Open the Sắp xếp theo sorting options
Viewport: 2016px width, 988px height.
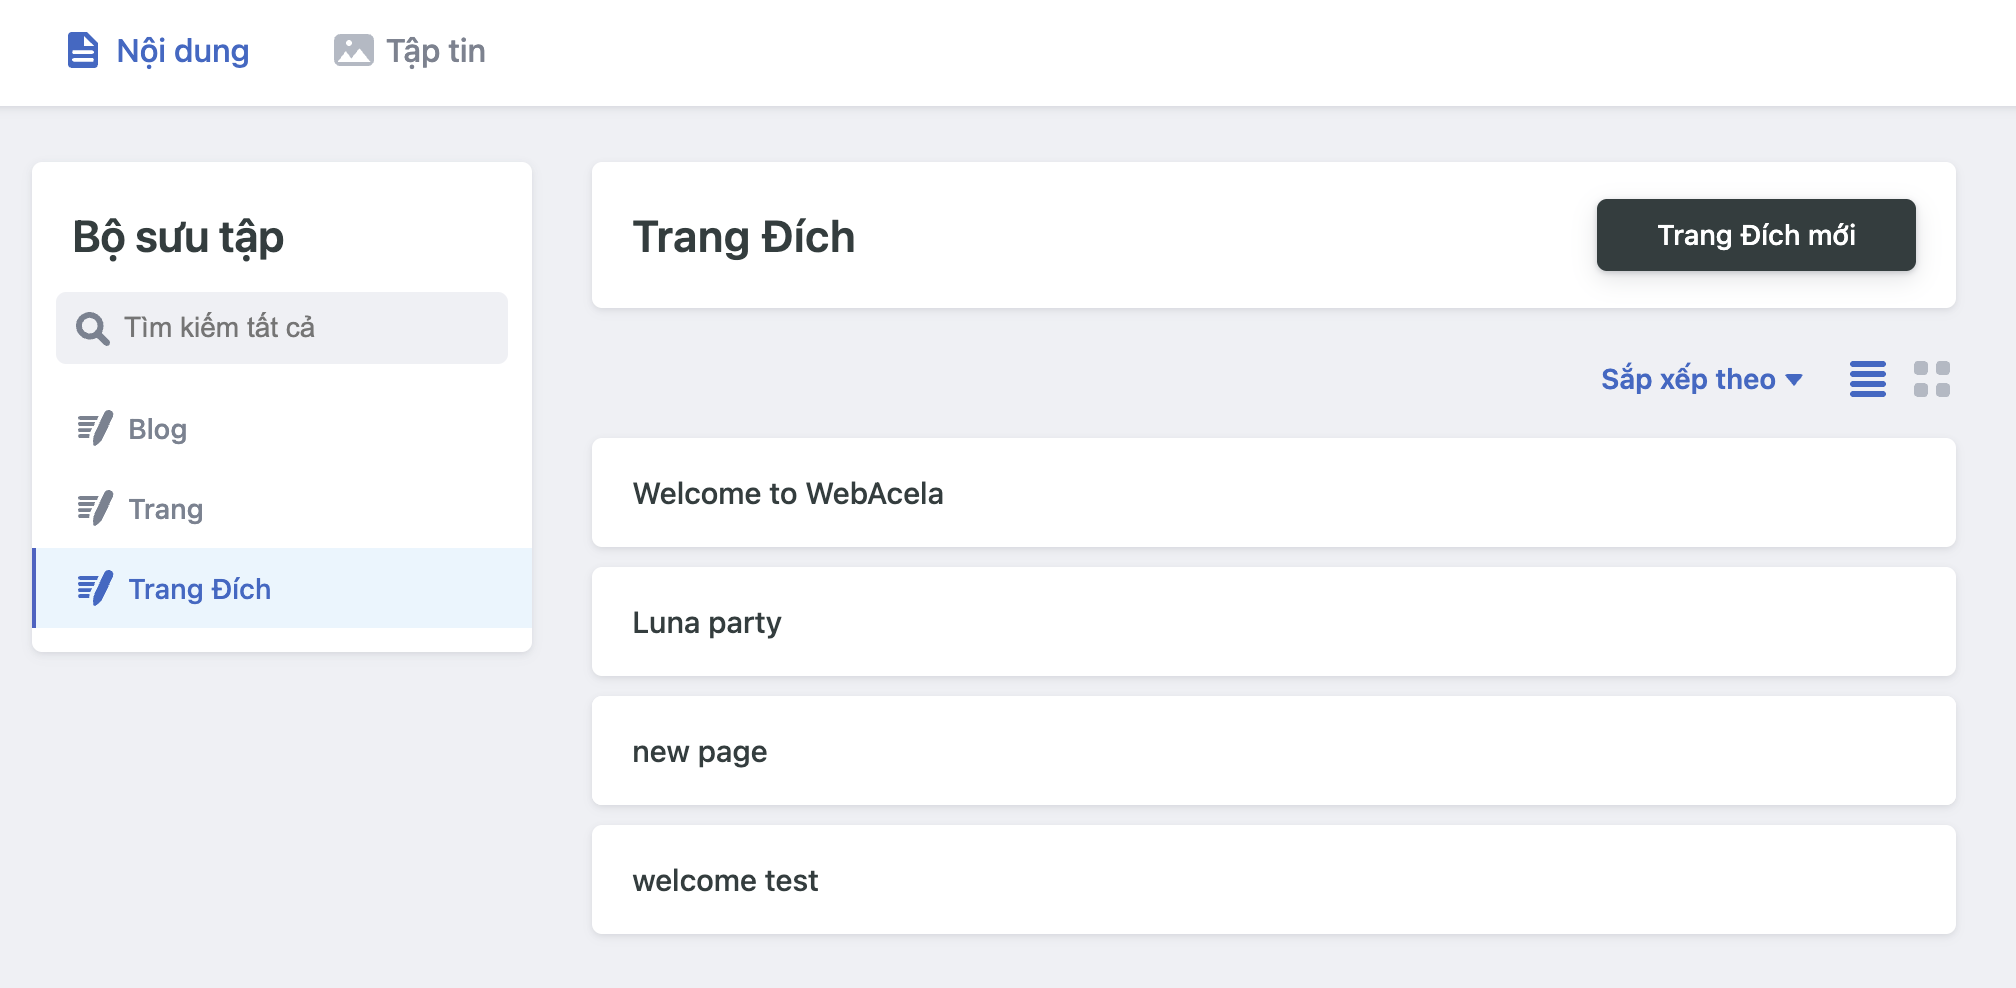(x=1690, y=379)
